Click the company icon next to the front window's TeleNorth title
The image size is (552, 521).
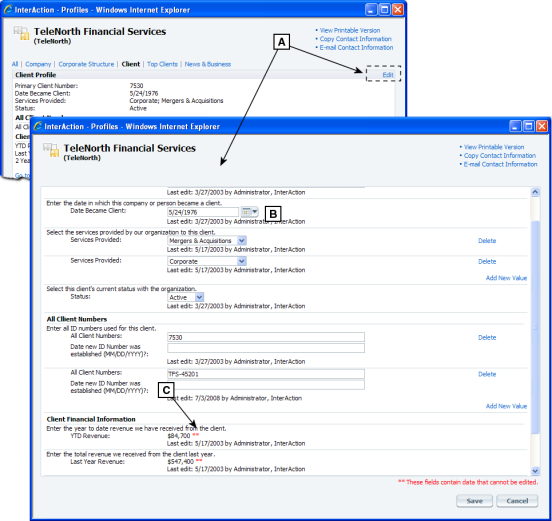click(51, 150)
